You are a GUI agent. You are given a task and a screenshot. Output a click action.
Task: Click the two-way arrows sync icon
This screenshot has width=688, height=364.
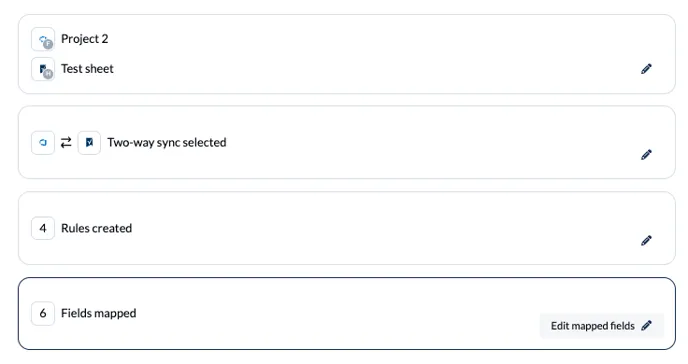(x=66, y=143)
